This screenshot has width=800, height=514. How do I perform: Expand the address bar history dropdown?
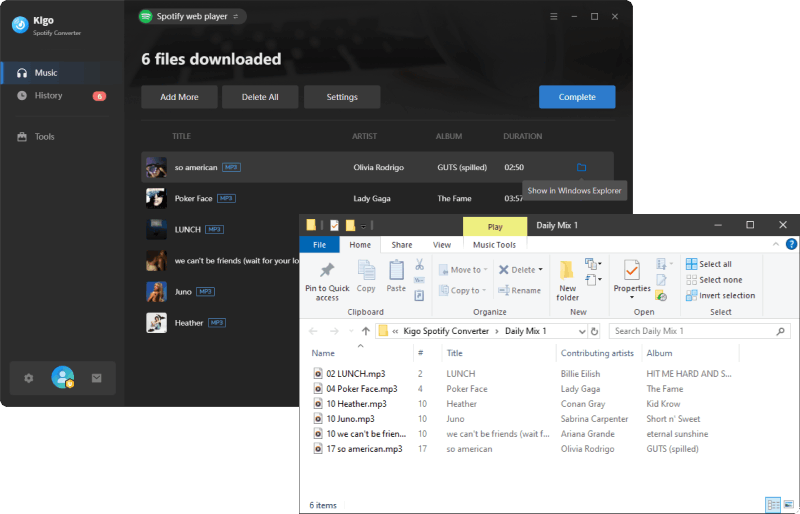[582, 331]
